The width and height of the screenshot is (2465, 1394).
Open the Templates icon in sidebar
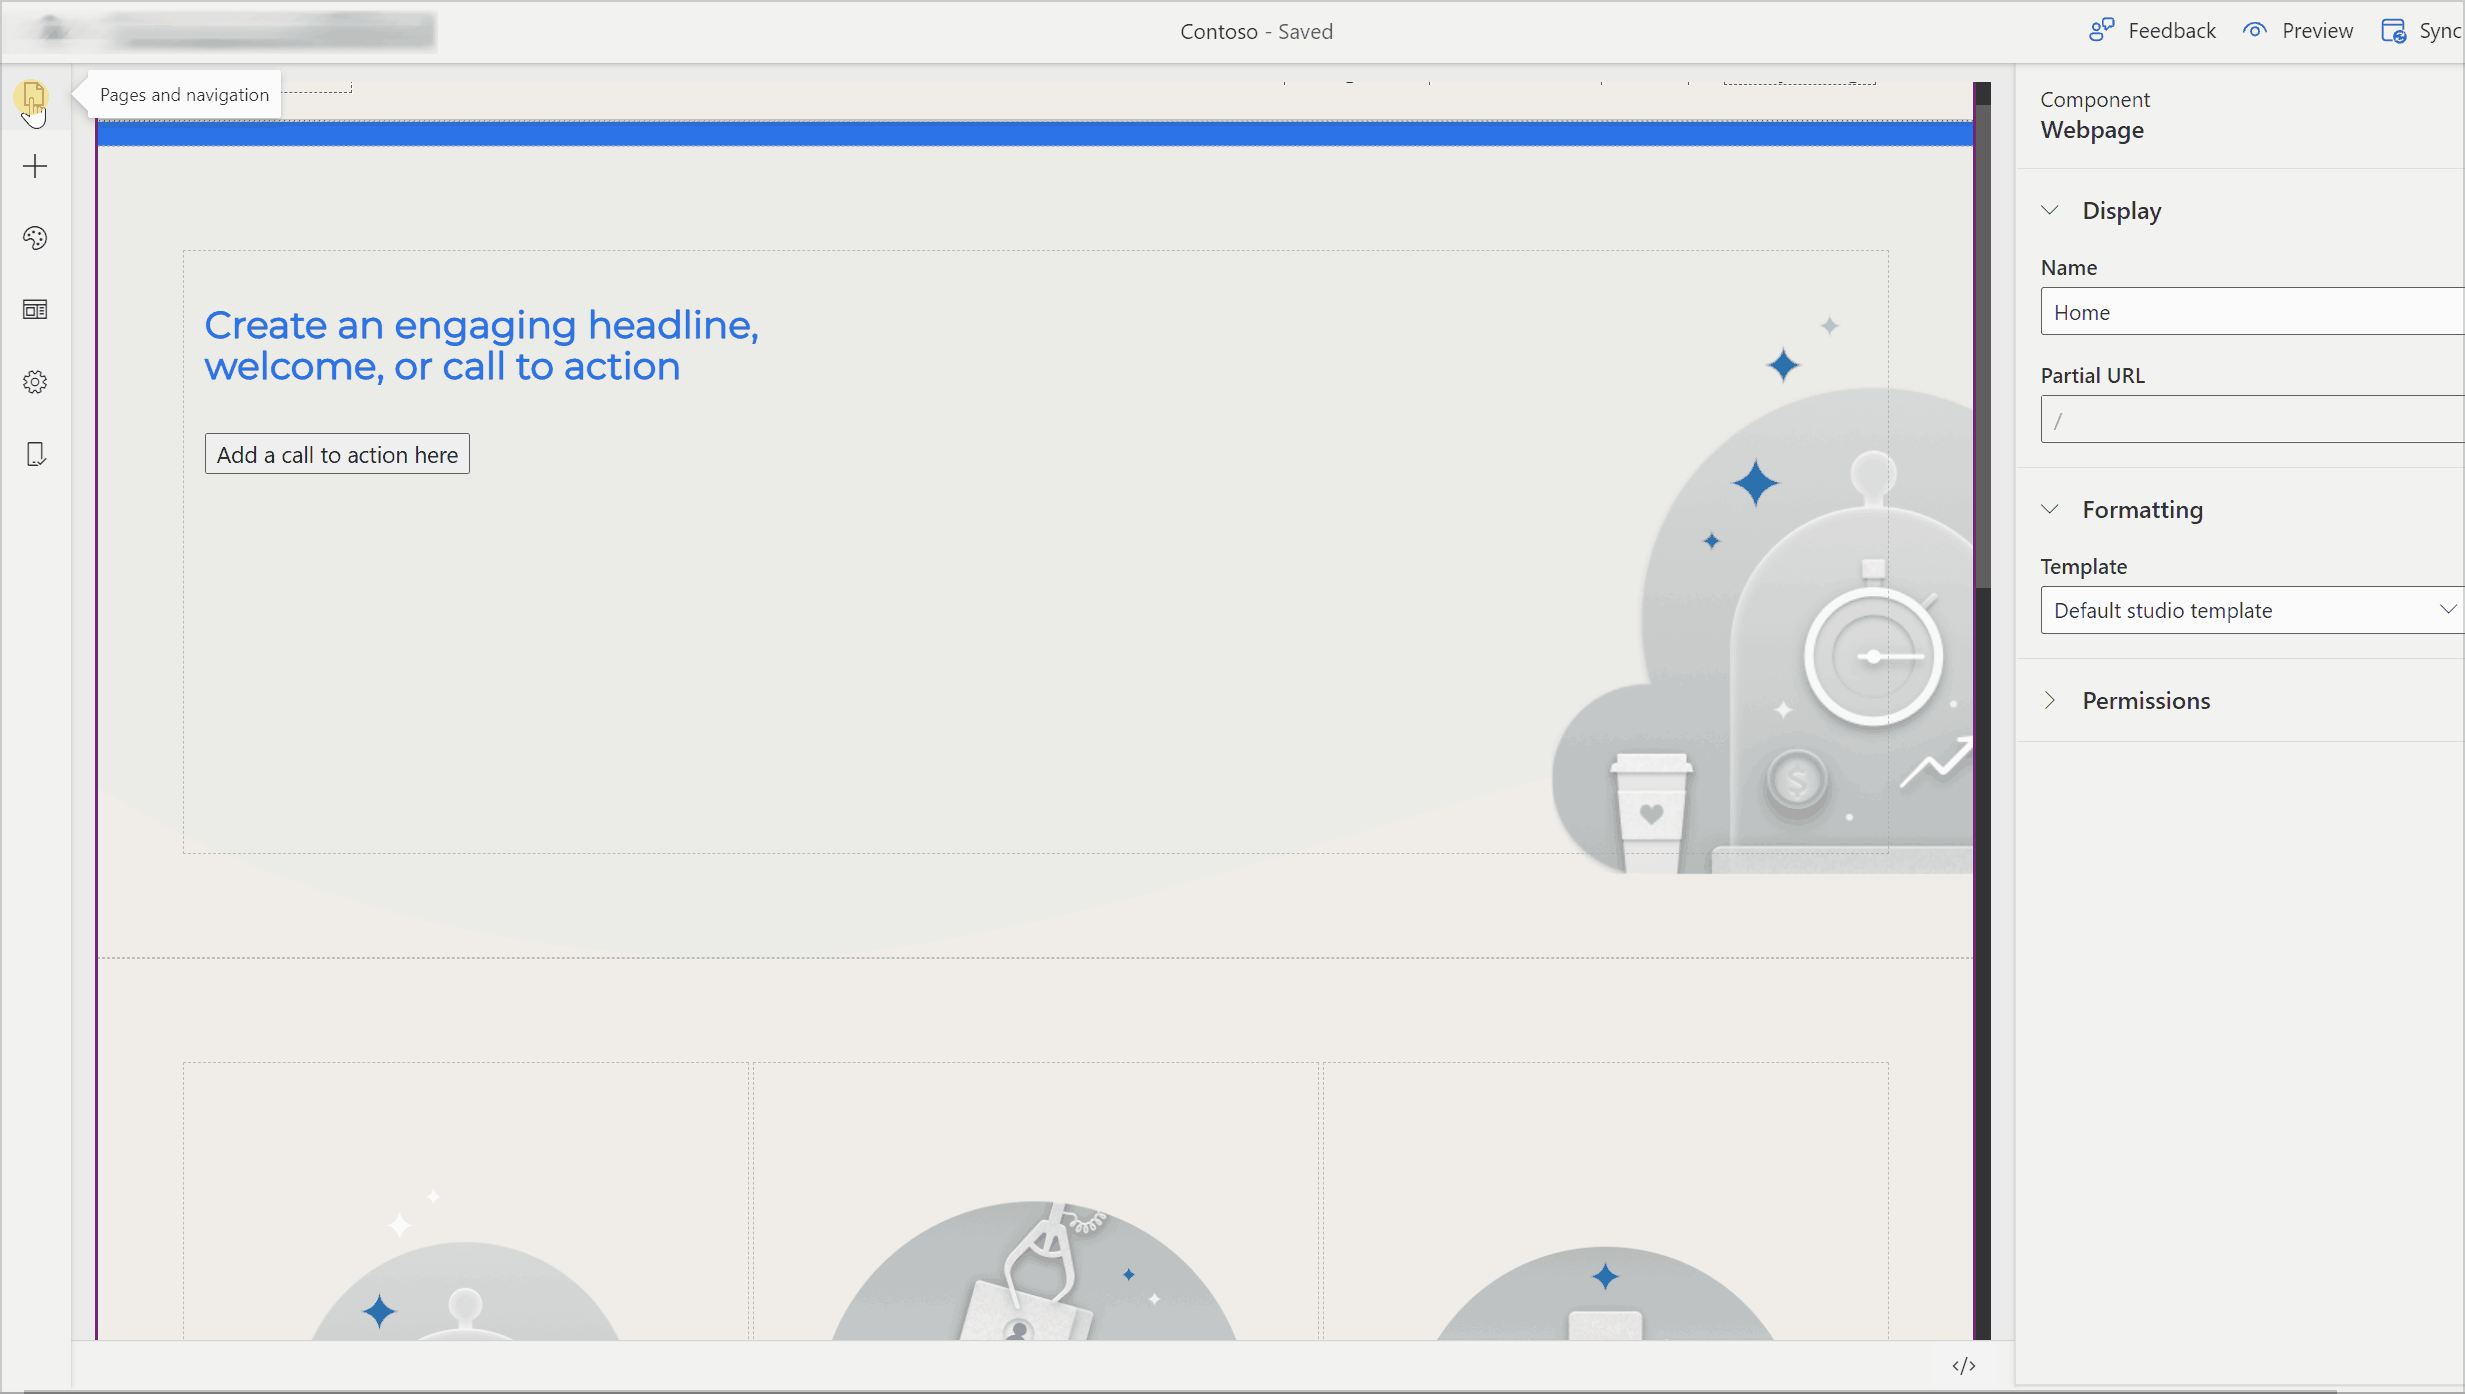coord(35,310)
